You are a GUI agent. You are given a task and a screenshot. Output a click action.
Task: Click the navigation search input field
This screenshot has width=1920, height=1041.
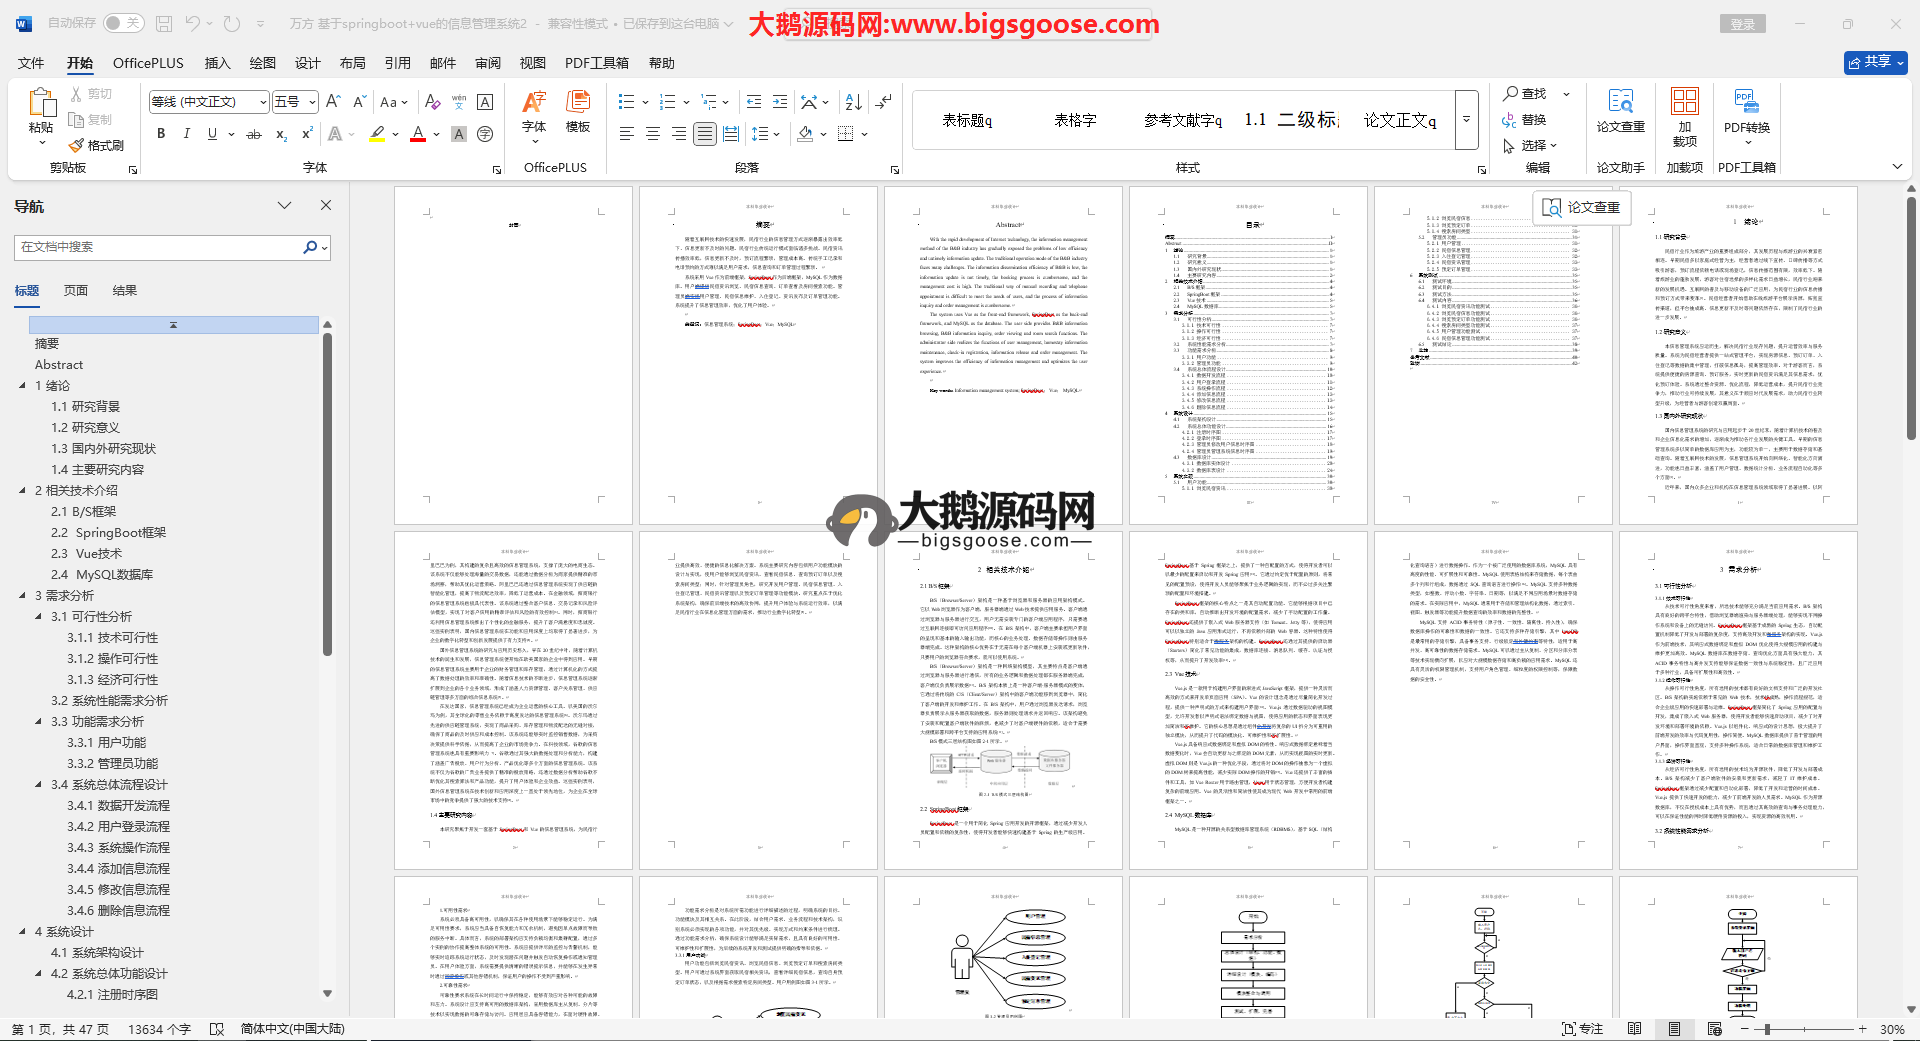tap(160, 247)
